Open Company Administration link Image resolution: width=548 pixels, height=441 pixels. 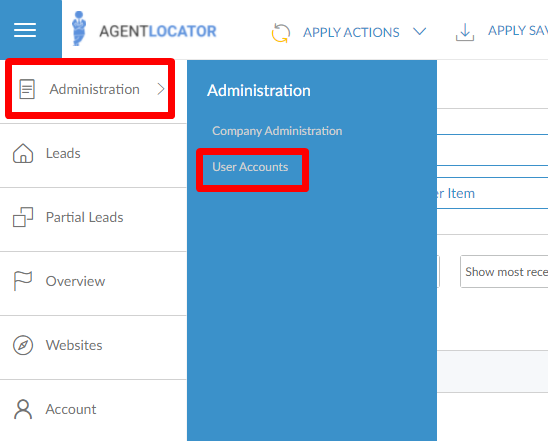pos(277,131)
